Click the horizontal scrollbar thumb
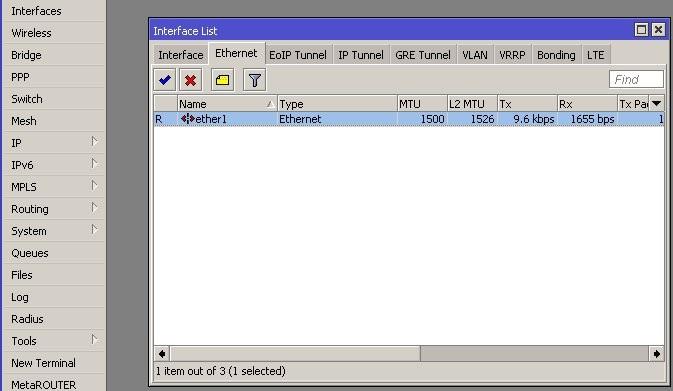 click(x=295, y=354)
